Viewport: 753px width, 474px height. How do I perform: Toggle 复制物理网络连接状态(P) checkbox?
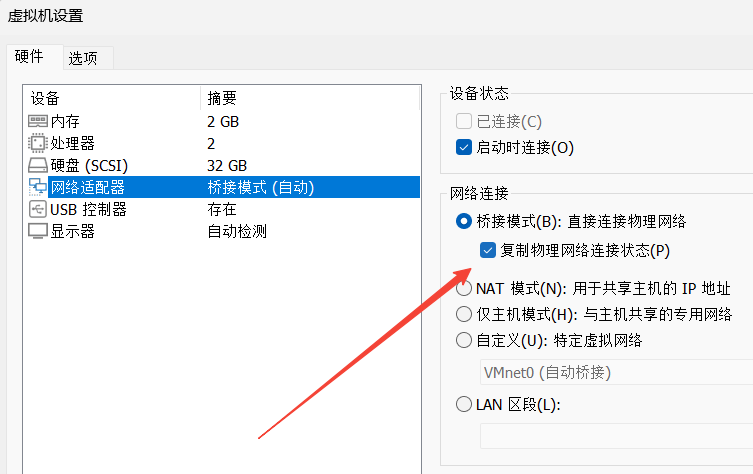[x=487, y=250]
